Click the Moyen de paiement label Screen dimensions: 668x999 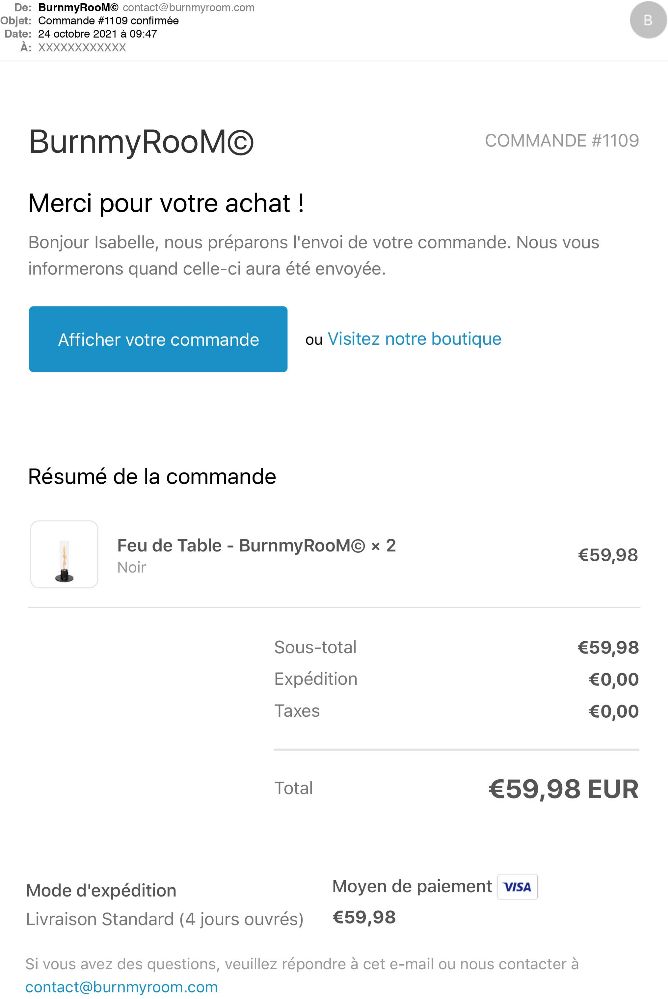(x=412, y=886)
